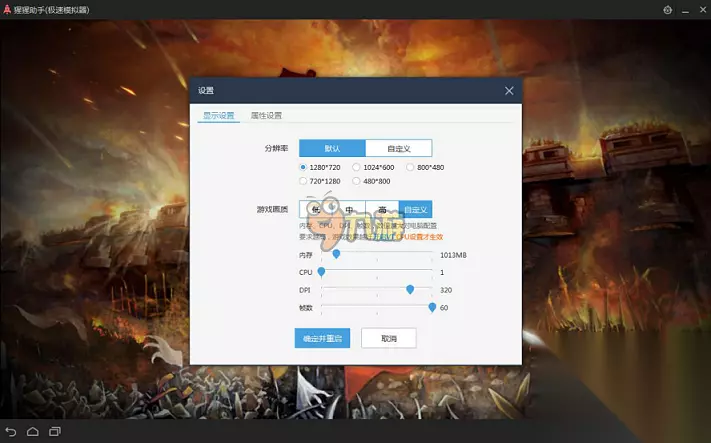The width and height of the screenshot is (711, 443).
Task: Switch to the 显示设置 tab
Action: click(x=219, y=116)
